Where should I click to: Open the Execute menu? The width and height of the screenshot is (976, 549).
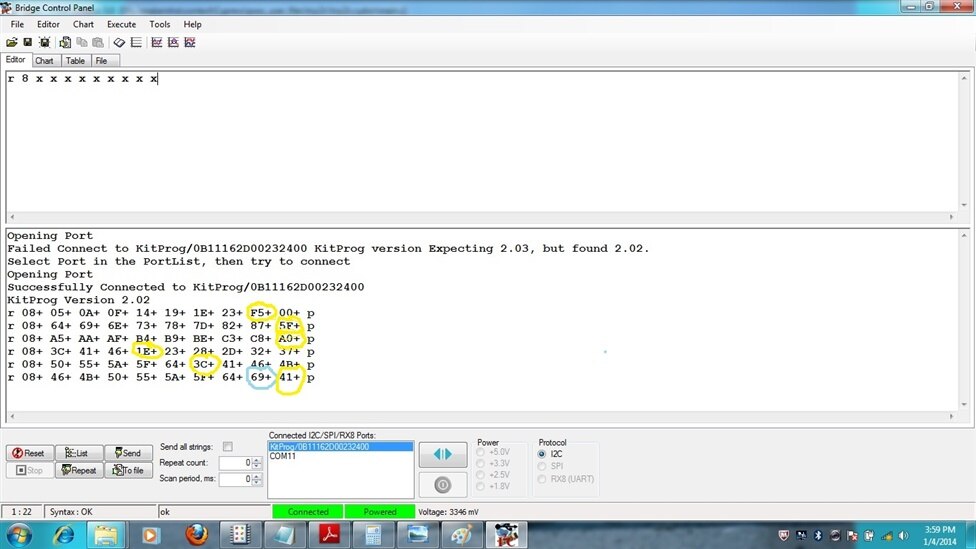(x=121, y=24)
